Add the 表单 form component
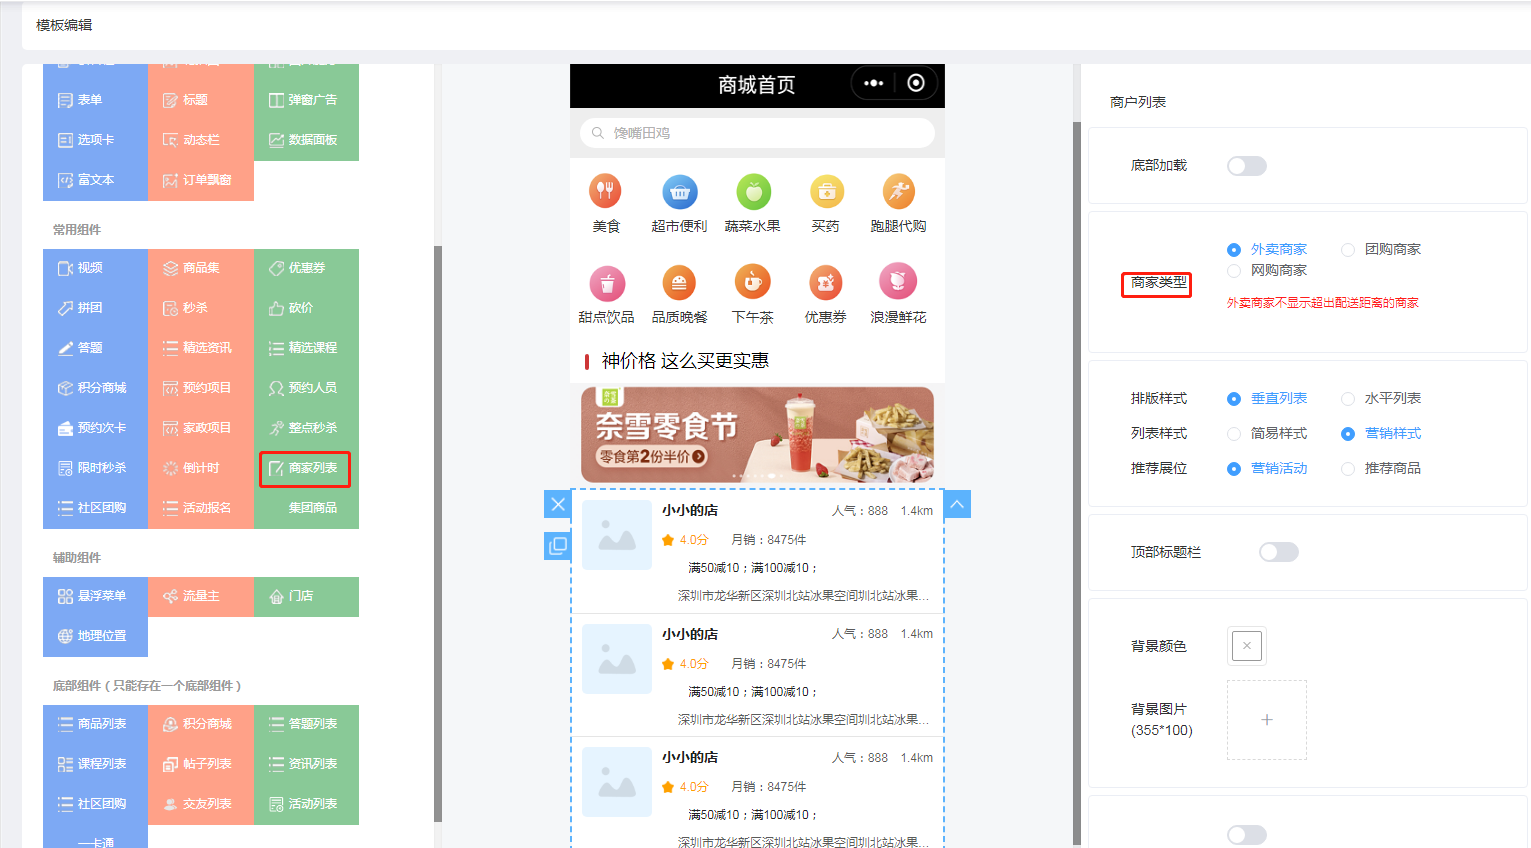The image size is (1531, 848). coord(95,100)
